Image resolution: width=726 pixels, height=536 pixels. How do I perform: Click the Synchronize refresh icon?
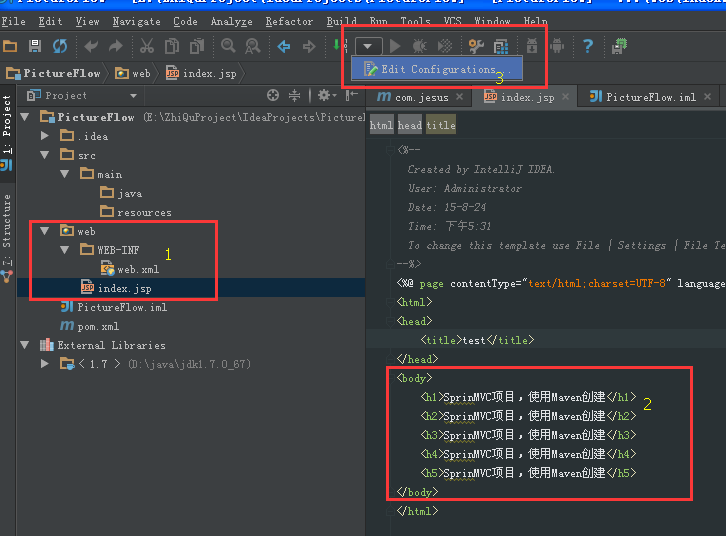(60, 46)
